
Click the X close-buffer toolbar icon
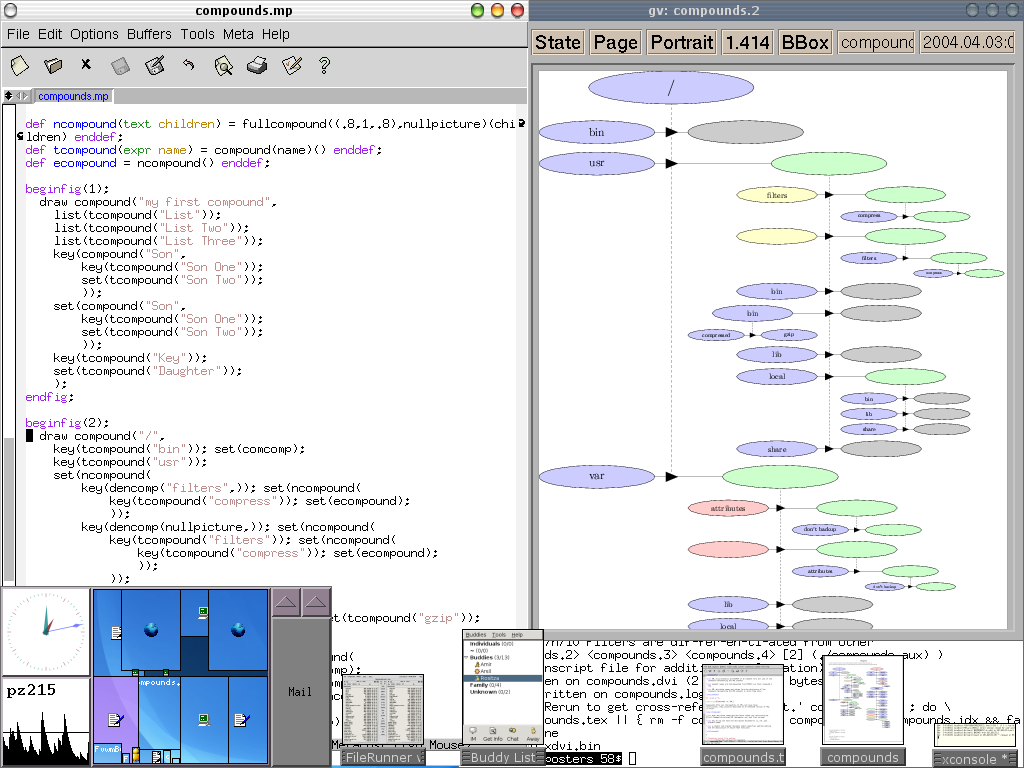point(86,65)
